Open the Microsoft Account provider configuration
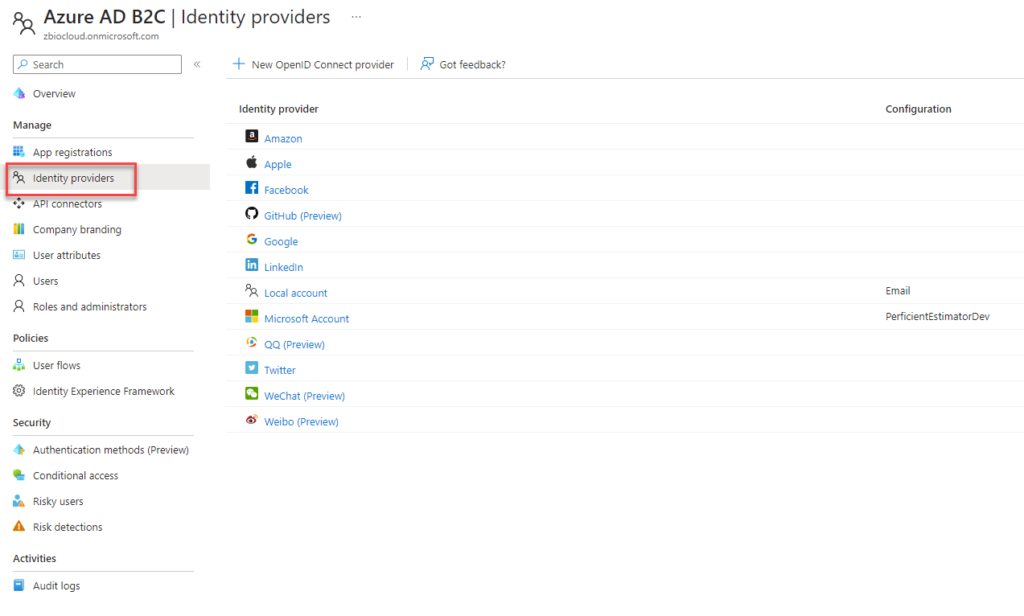 [306, 318]
